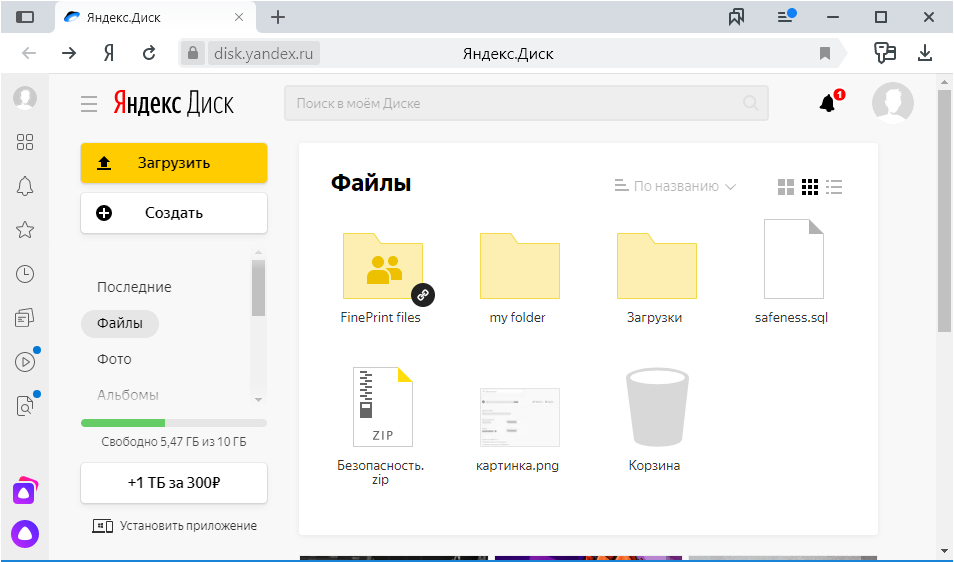Open Disk notifications bell with badge

pos(829,103)
